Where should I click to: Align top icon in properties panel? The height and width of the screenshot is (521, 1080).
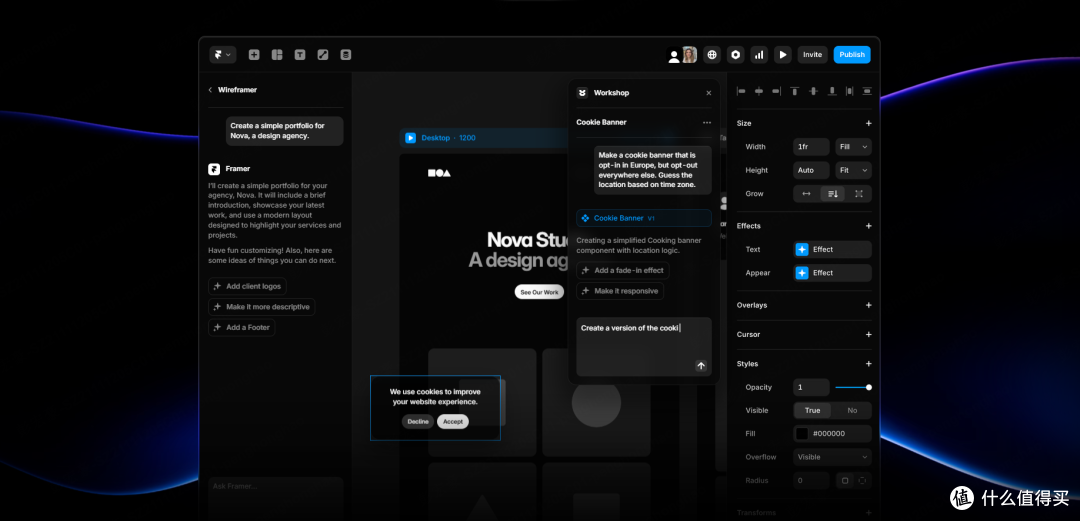[x=795, y=91]
